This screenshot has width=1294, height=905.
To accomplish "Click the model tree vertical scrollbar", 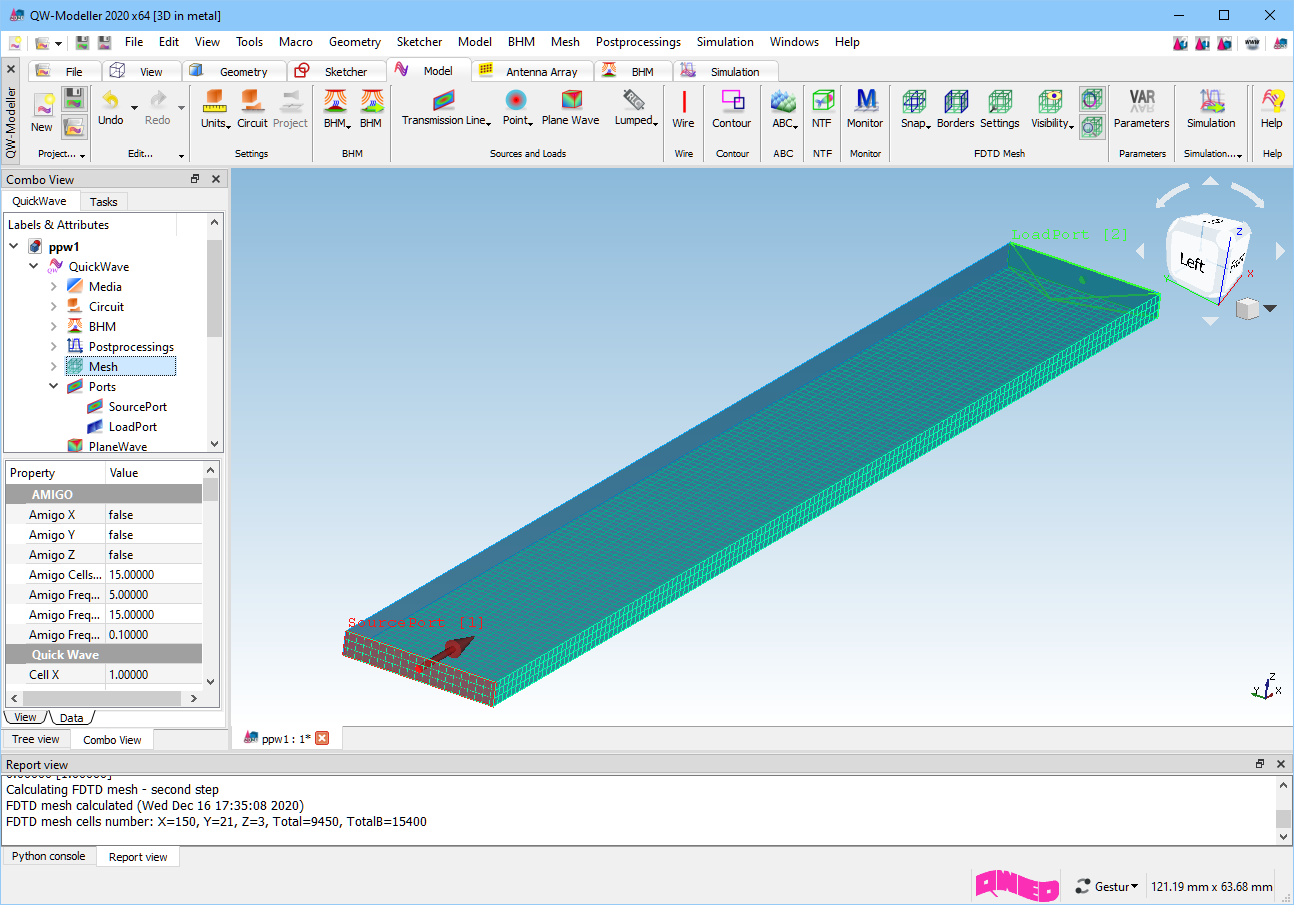I will pos(215,289).
